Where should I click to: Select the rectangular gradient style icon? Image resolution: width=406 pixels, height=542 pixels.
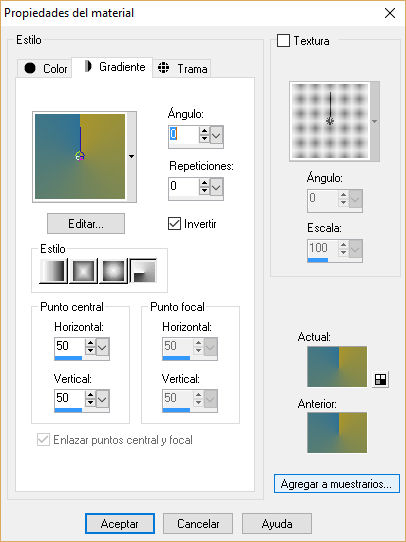83,271
